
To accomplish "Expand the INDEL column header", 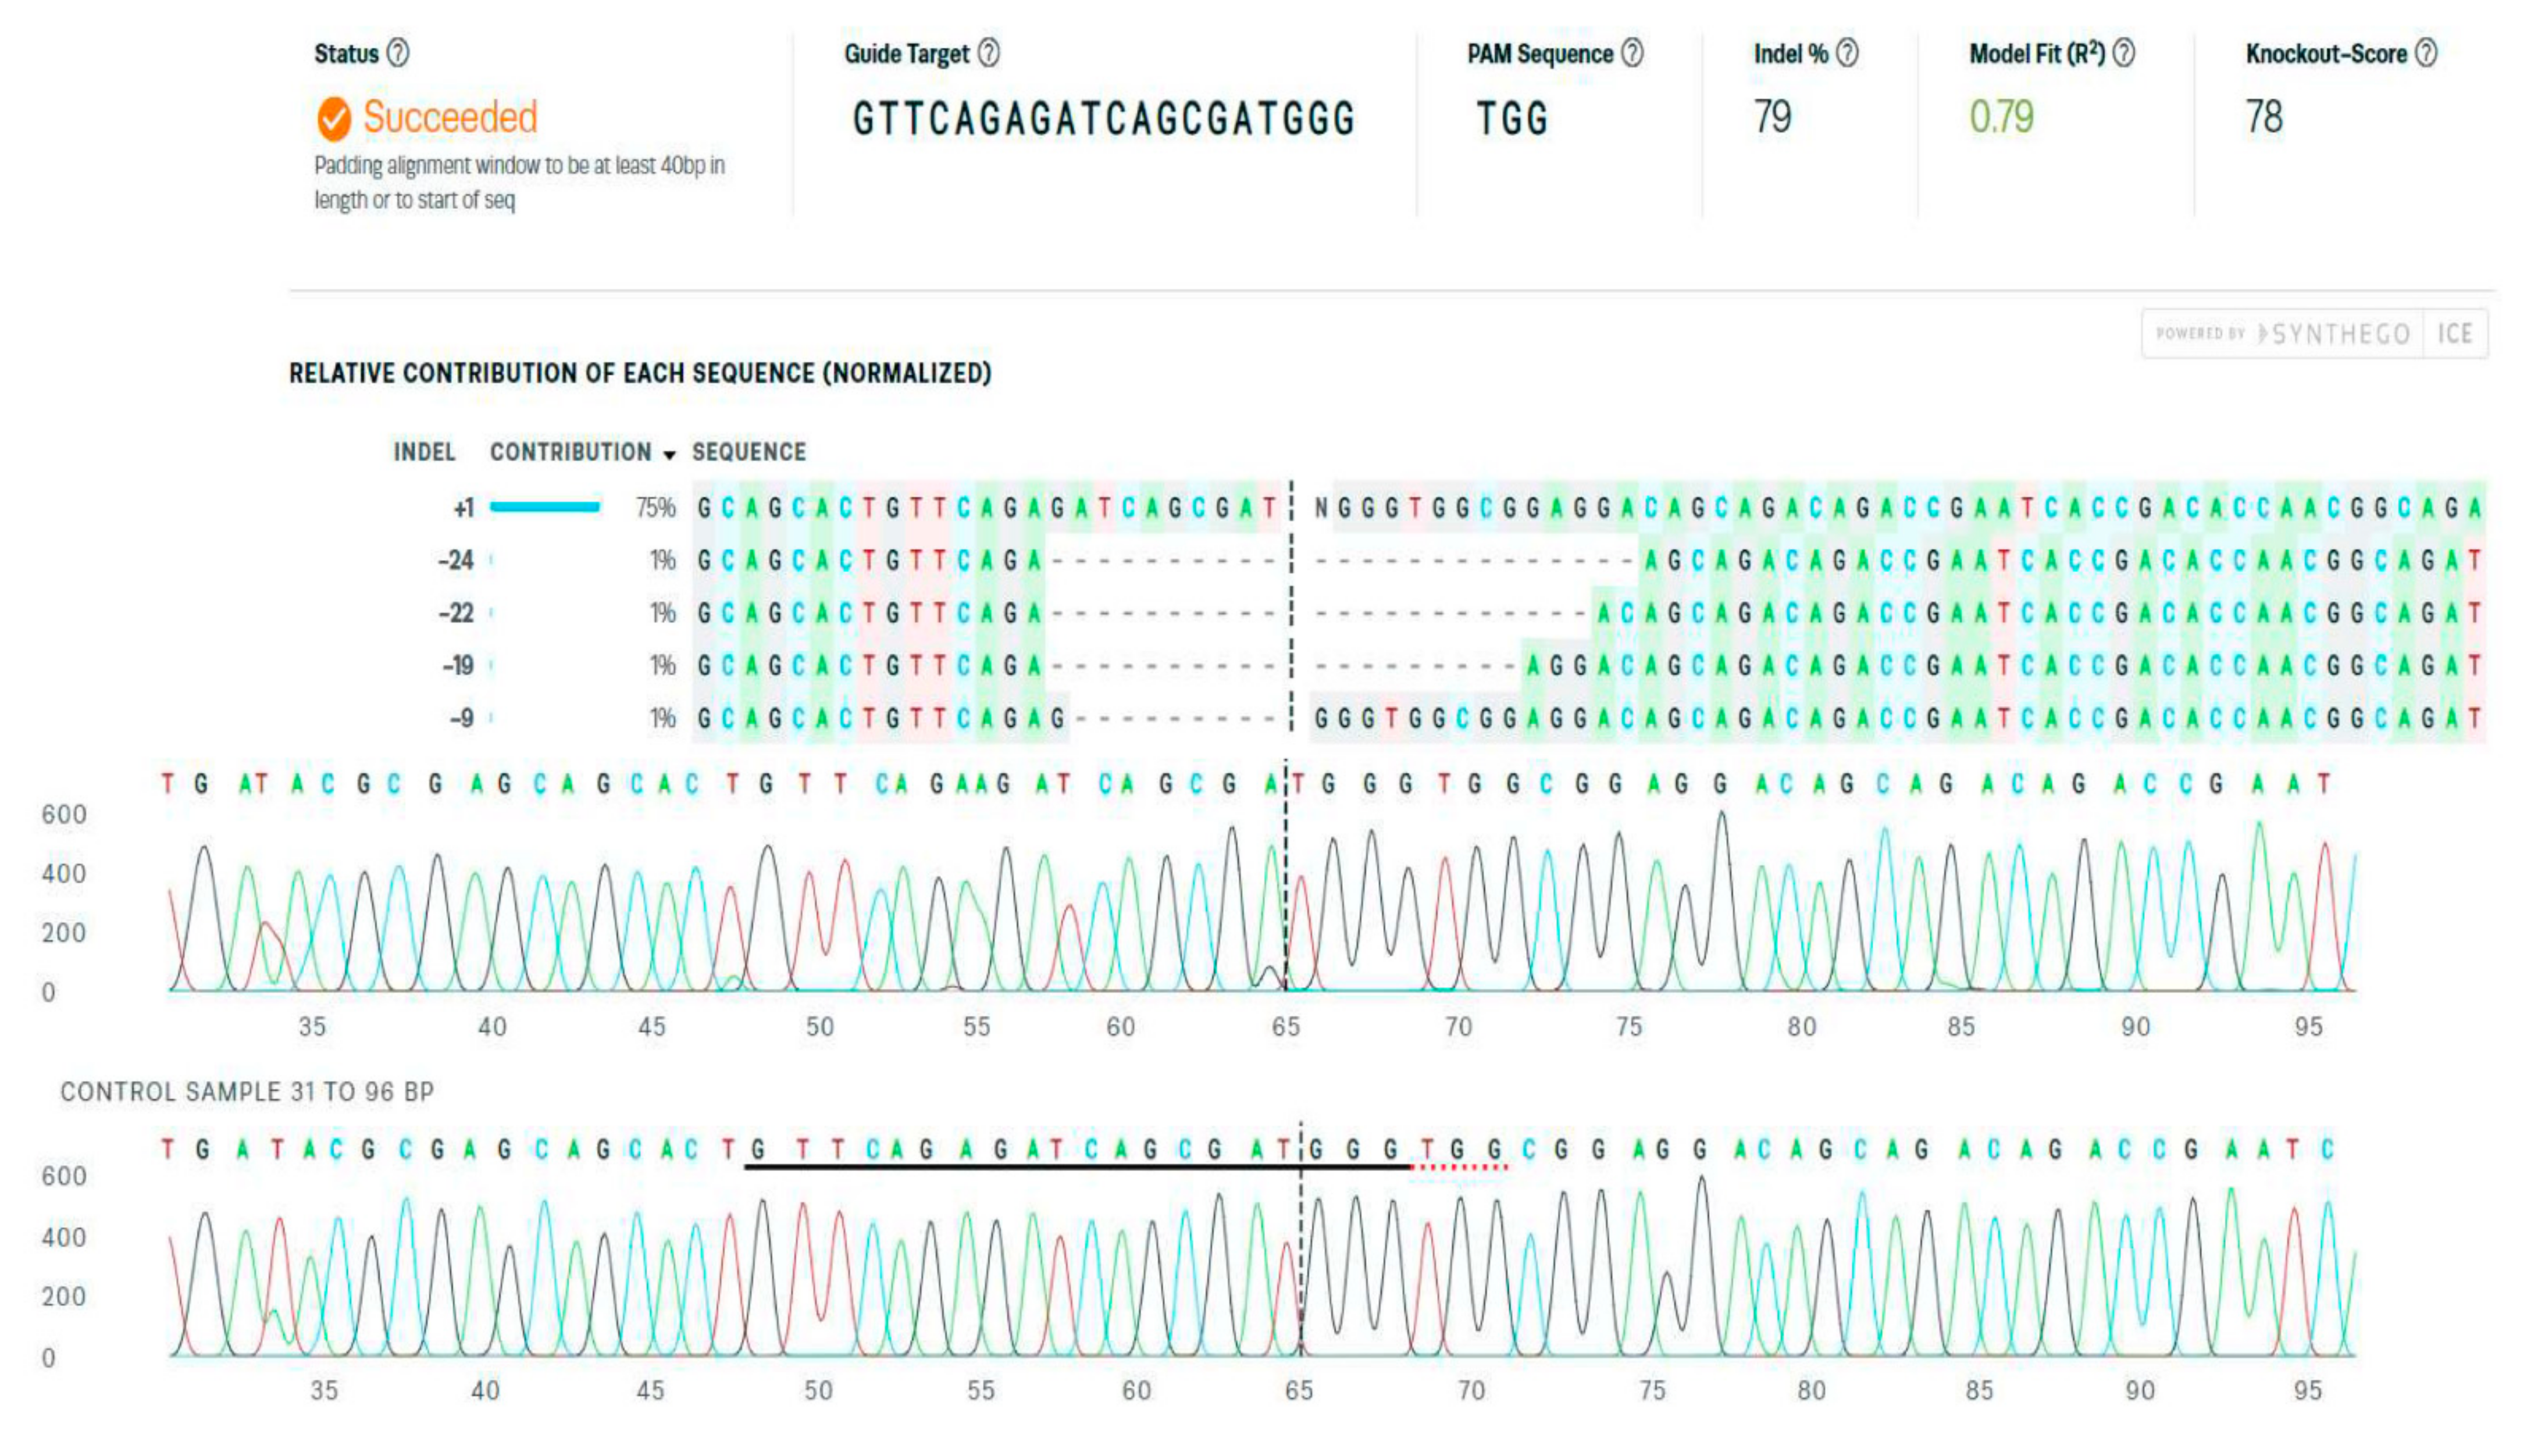I will [x=424, y=452].
